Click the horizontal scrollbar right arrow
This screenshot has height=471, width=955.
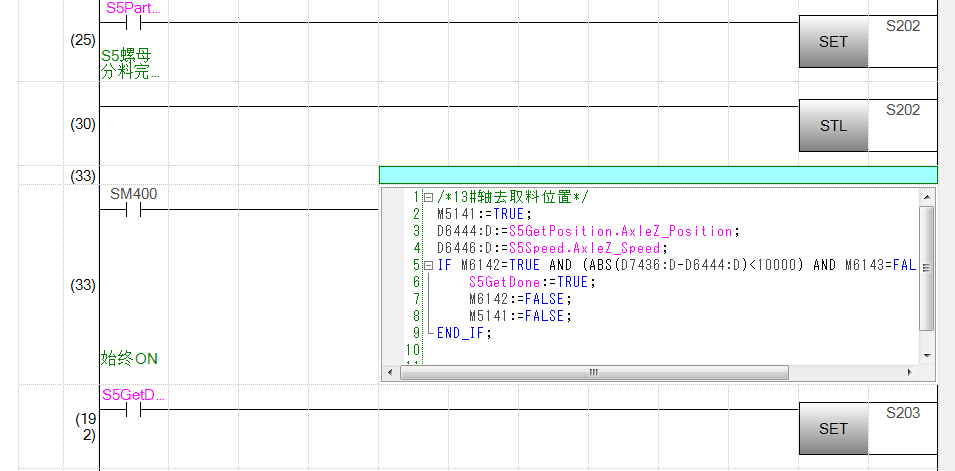tap(909, 372)
